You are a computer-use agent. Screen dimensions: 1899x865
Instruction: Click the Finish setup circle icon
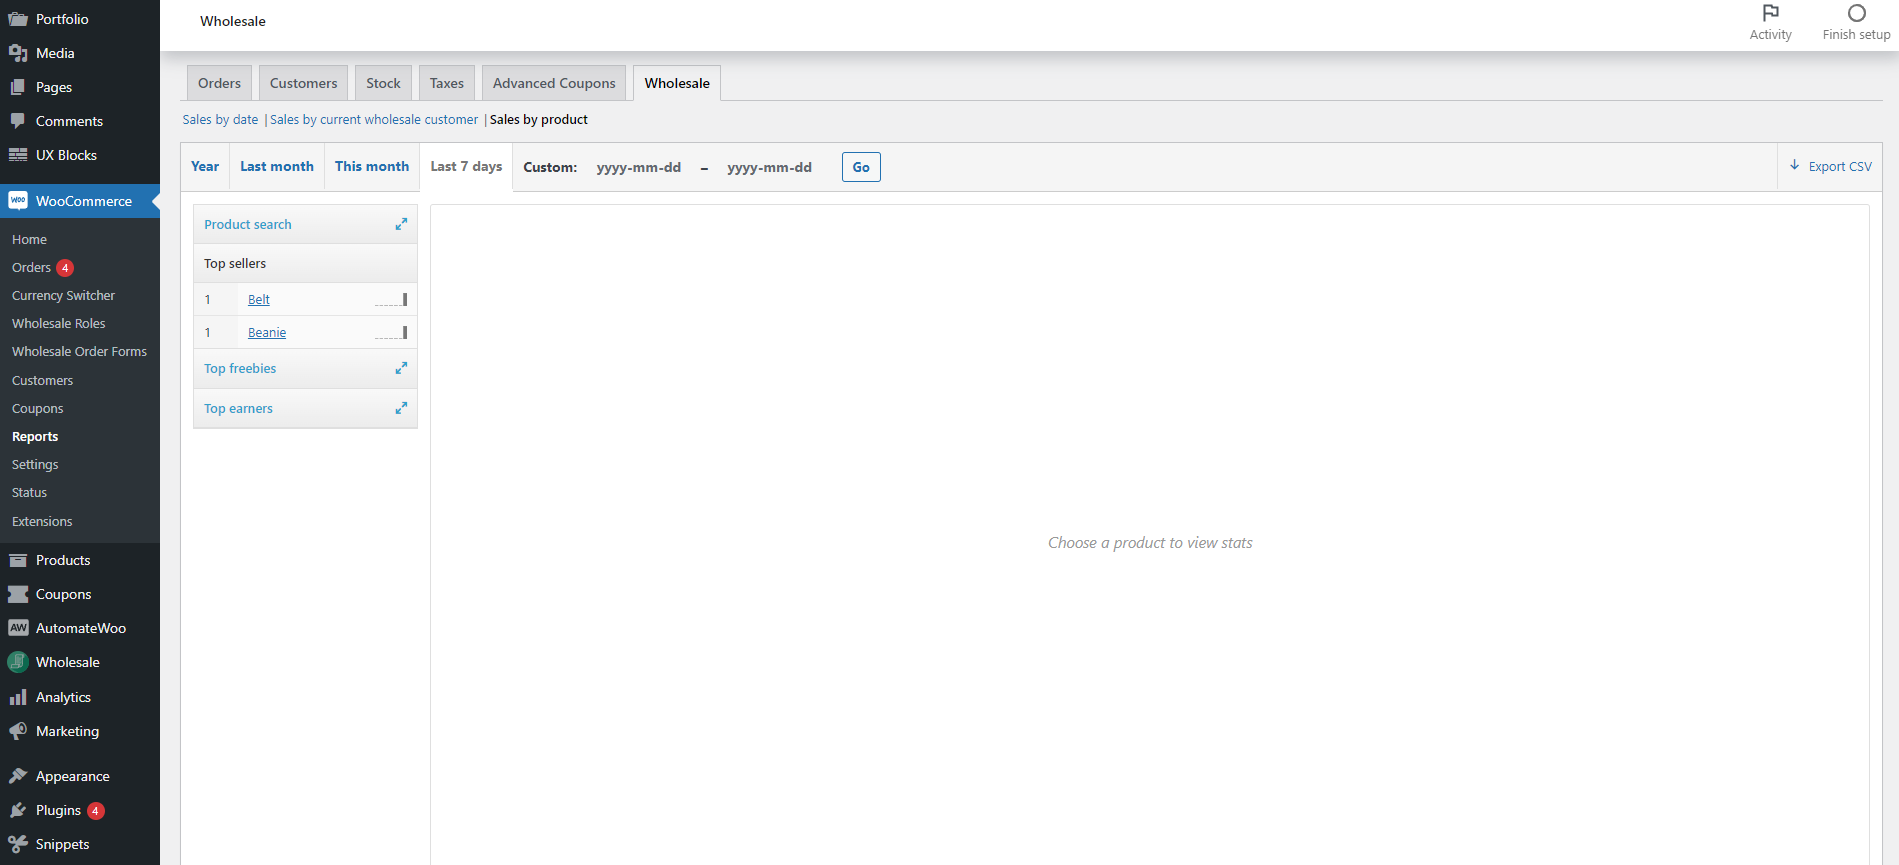1856,13
